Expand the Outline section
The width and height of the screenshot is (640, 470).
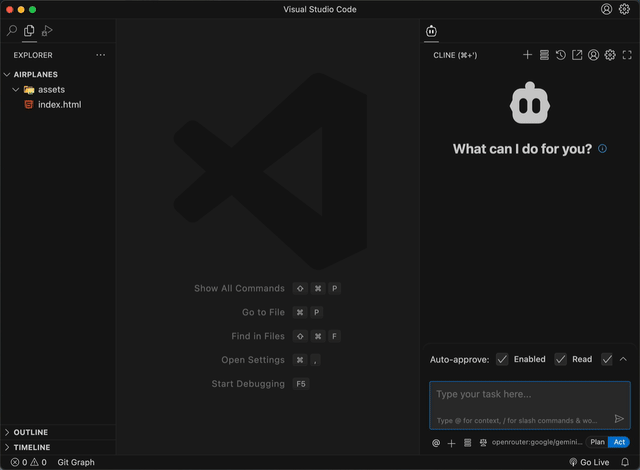30,432
